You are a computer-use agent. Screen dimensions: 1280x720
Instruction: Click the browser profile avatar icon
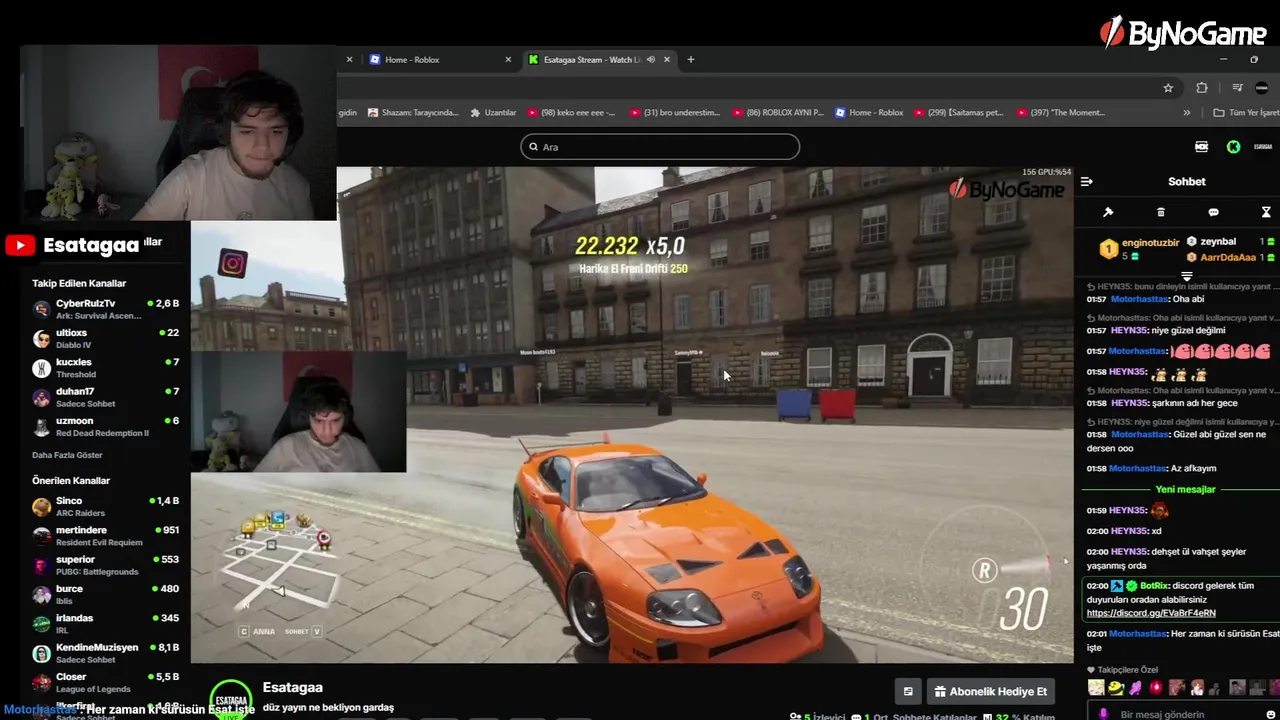1262,88
